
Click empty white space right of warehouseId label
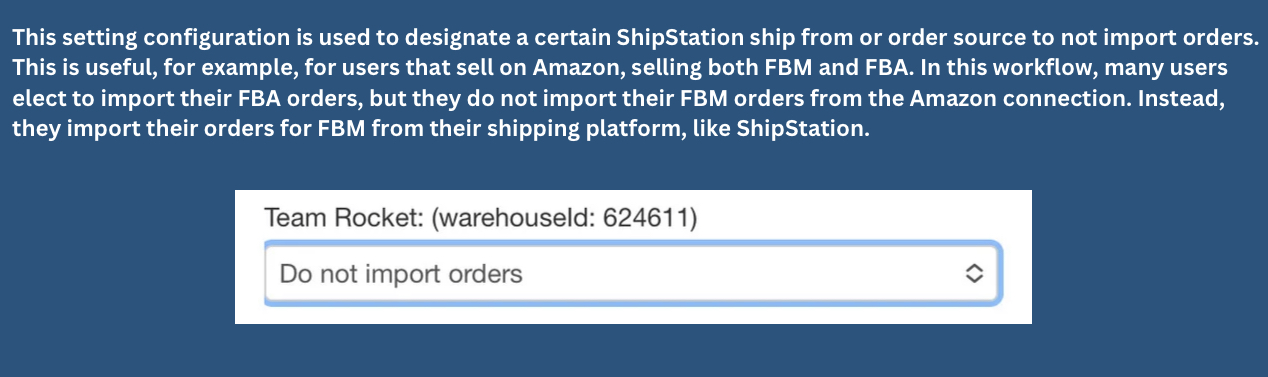[860, 218]
